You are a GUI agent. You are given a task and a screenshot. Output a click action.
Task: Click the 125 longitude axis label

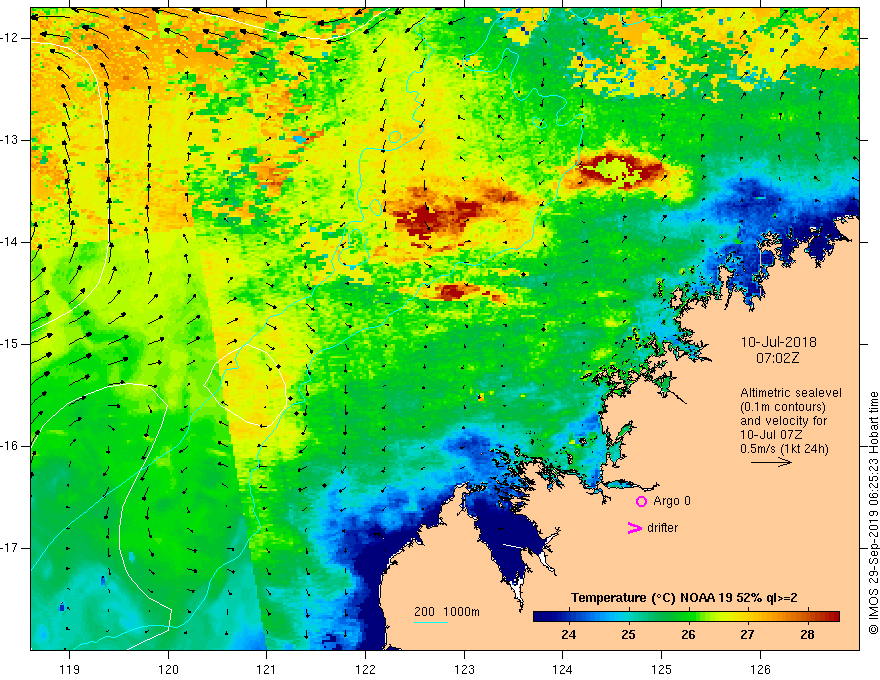662,669
